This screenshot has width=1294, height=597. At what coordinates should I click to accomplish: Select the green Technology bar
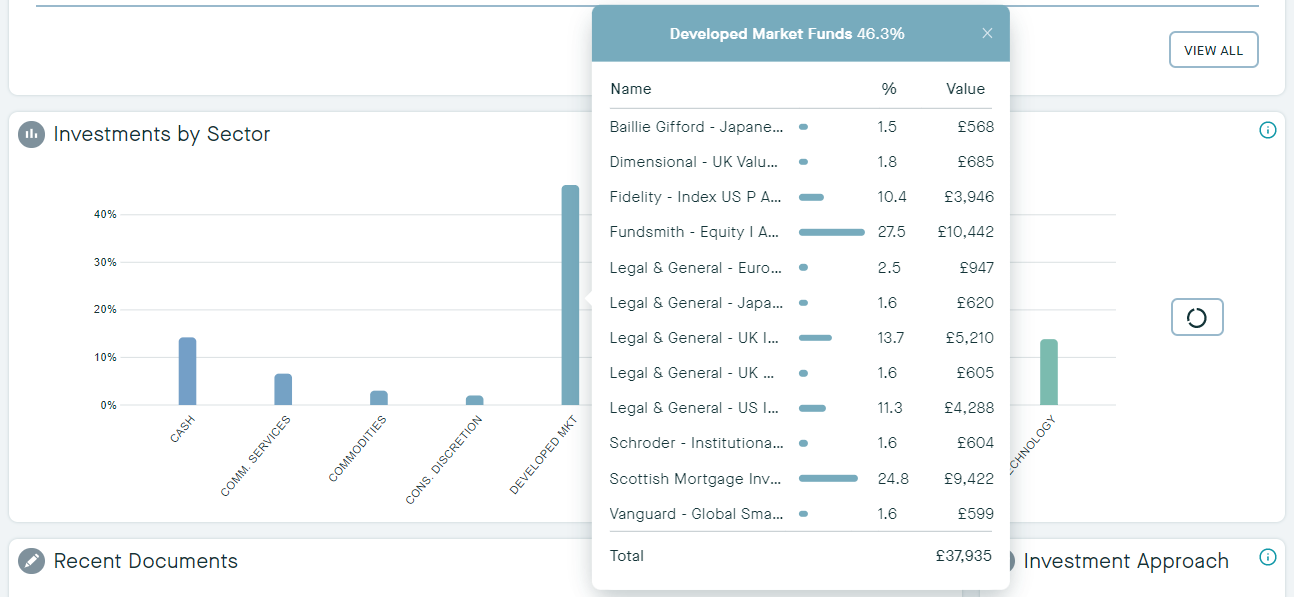1048,372
